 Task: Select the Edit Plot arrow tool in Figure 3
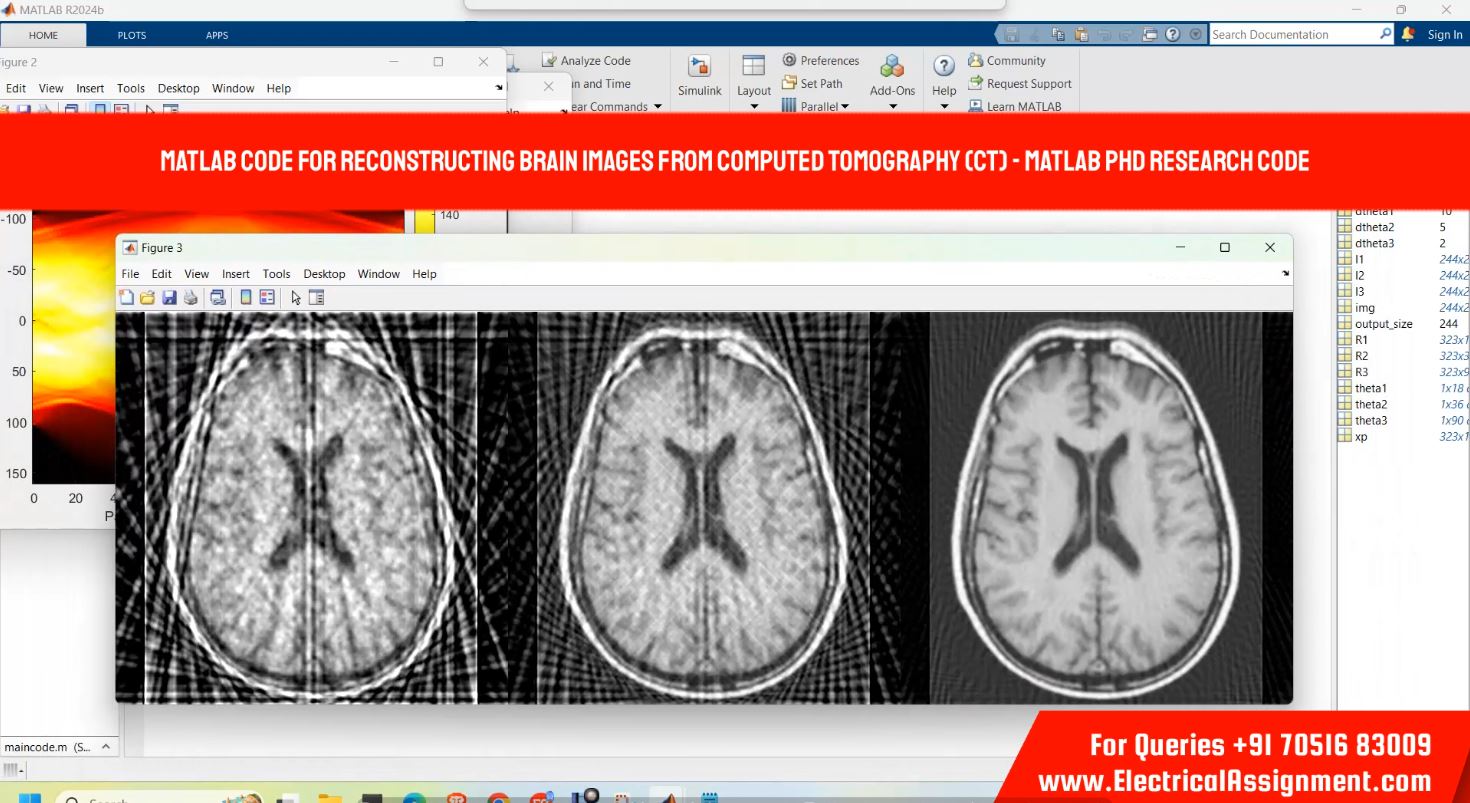point(296,297)
